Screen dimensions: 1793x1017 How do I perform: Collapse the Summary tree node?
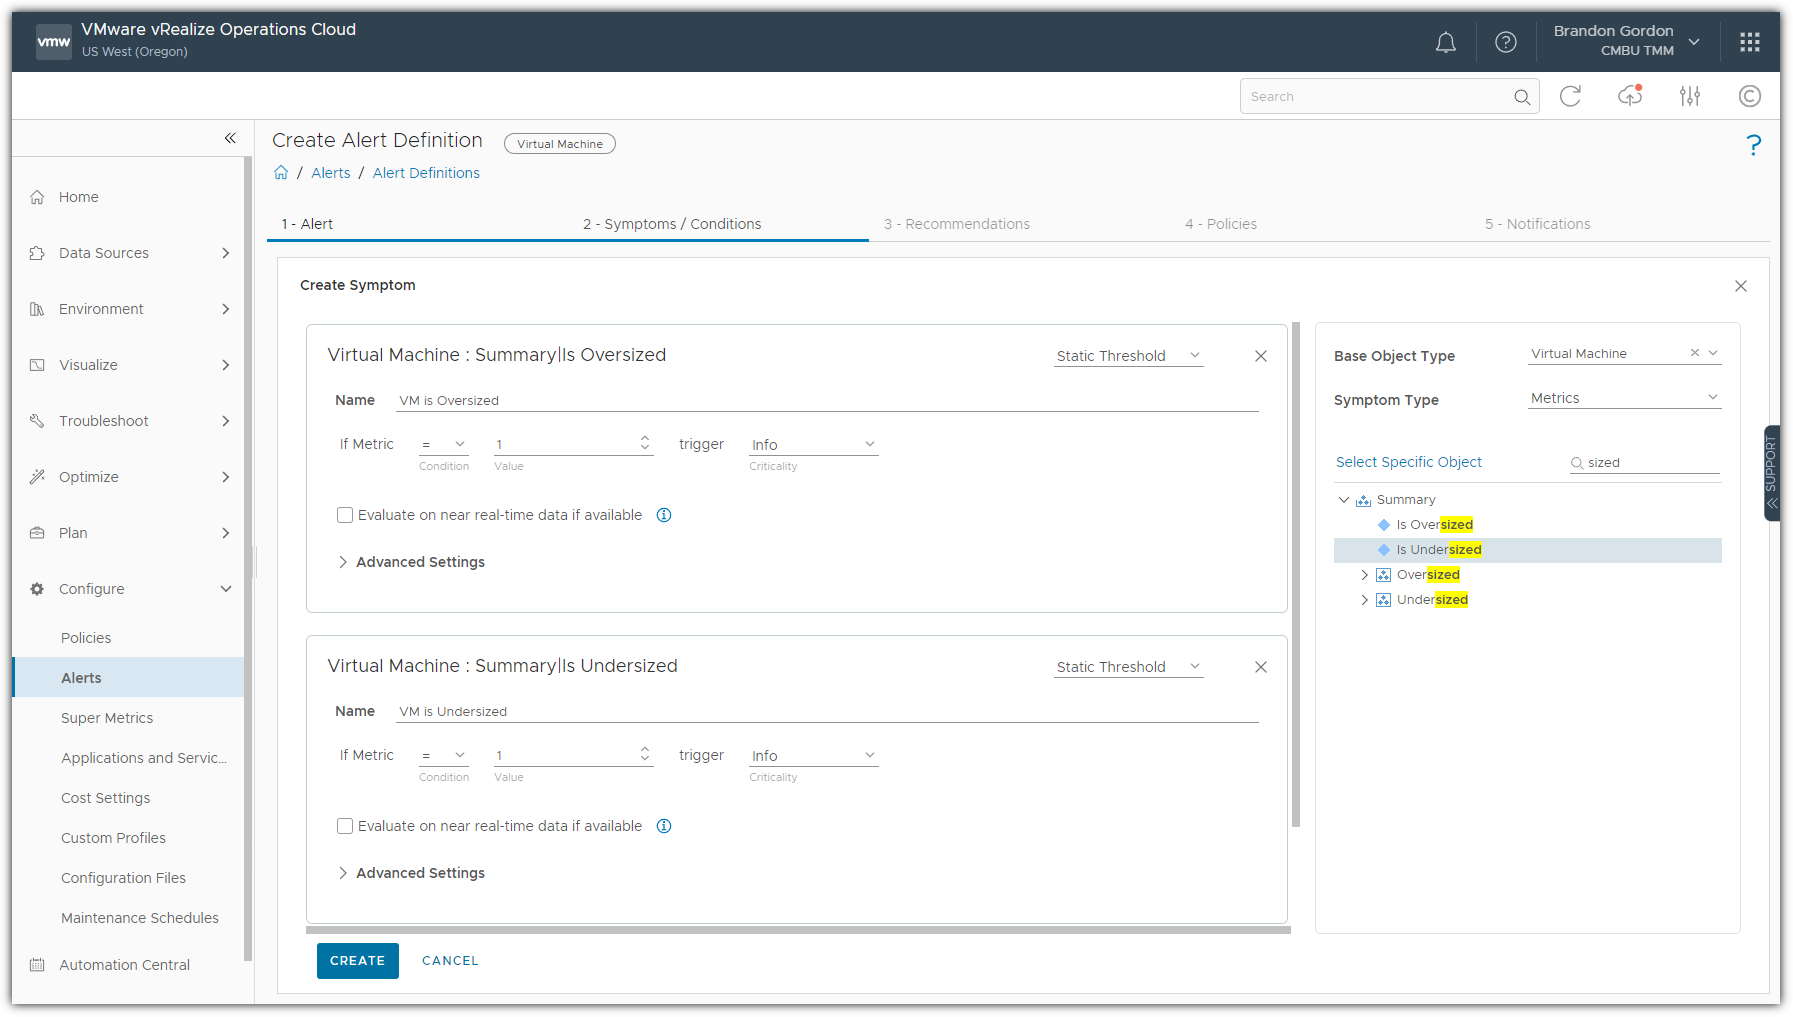pyautogui.click(x=1344, y=500)
